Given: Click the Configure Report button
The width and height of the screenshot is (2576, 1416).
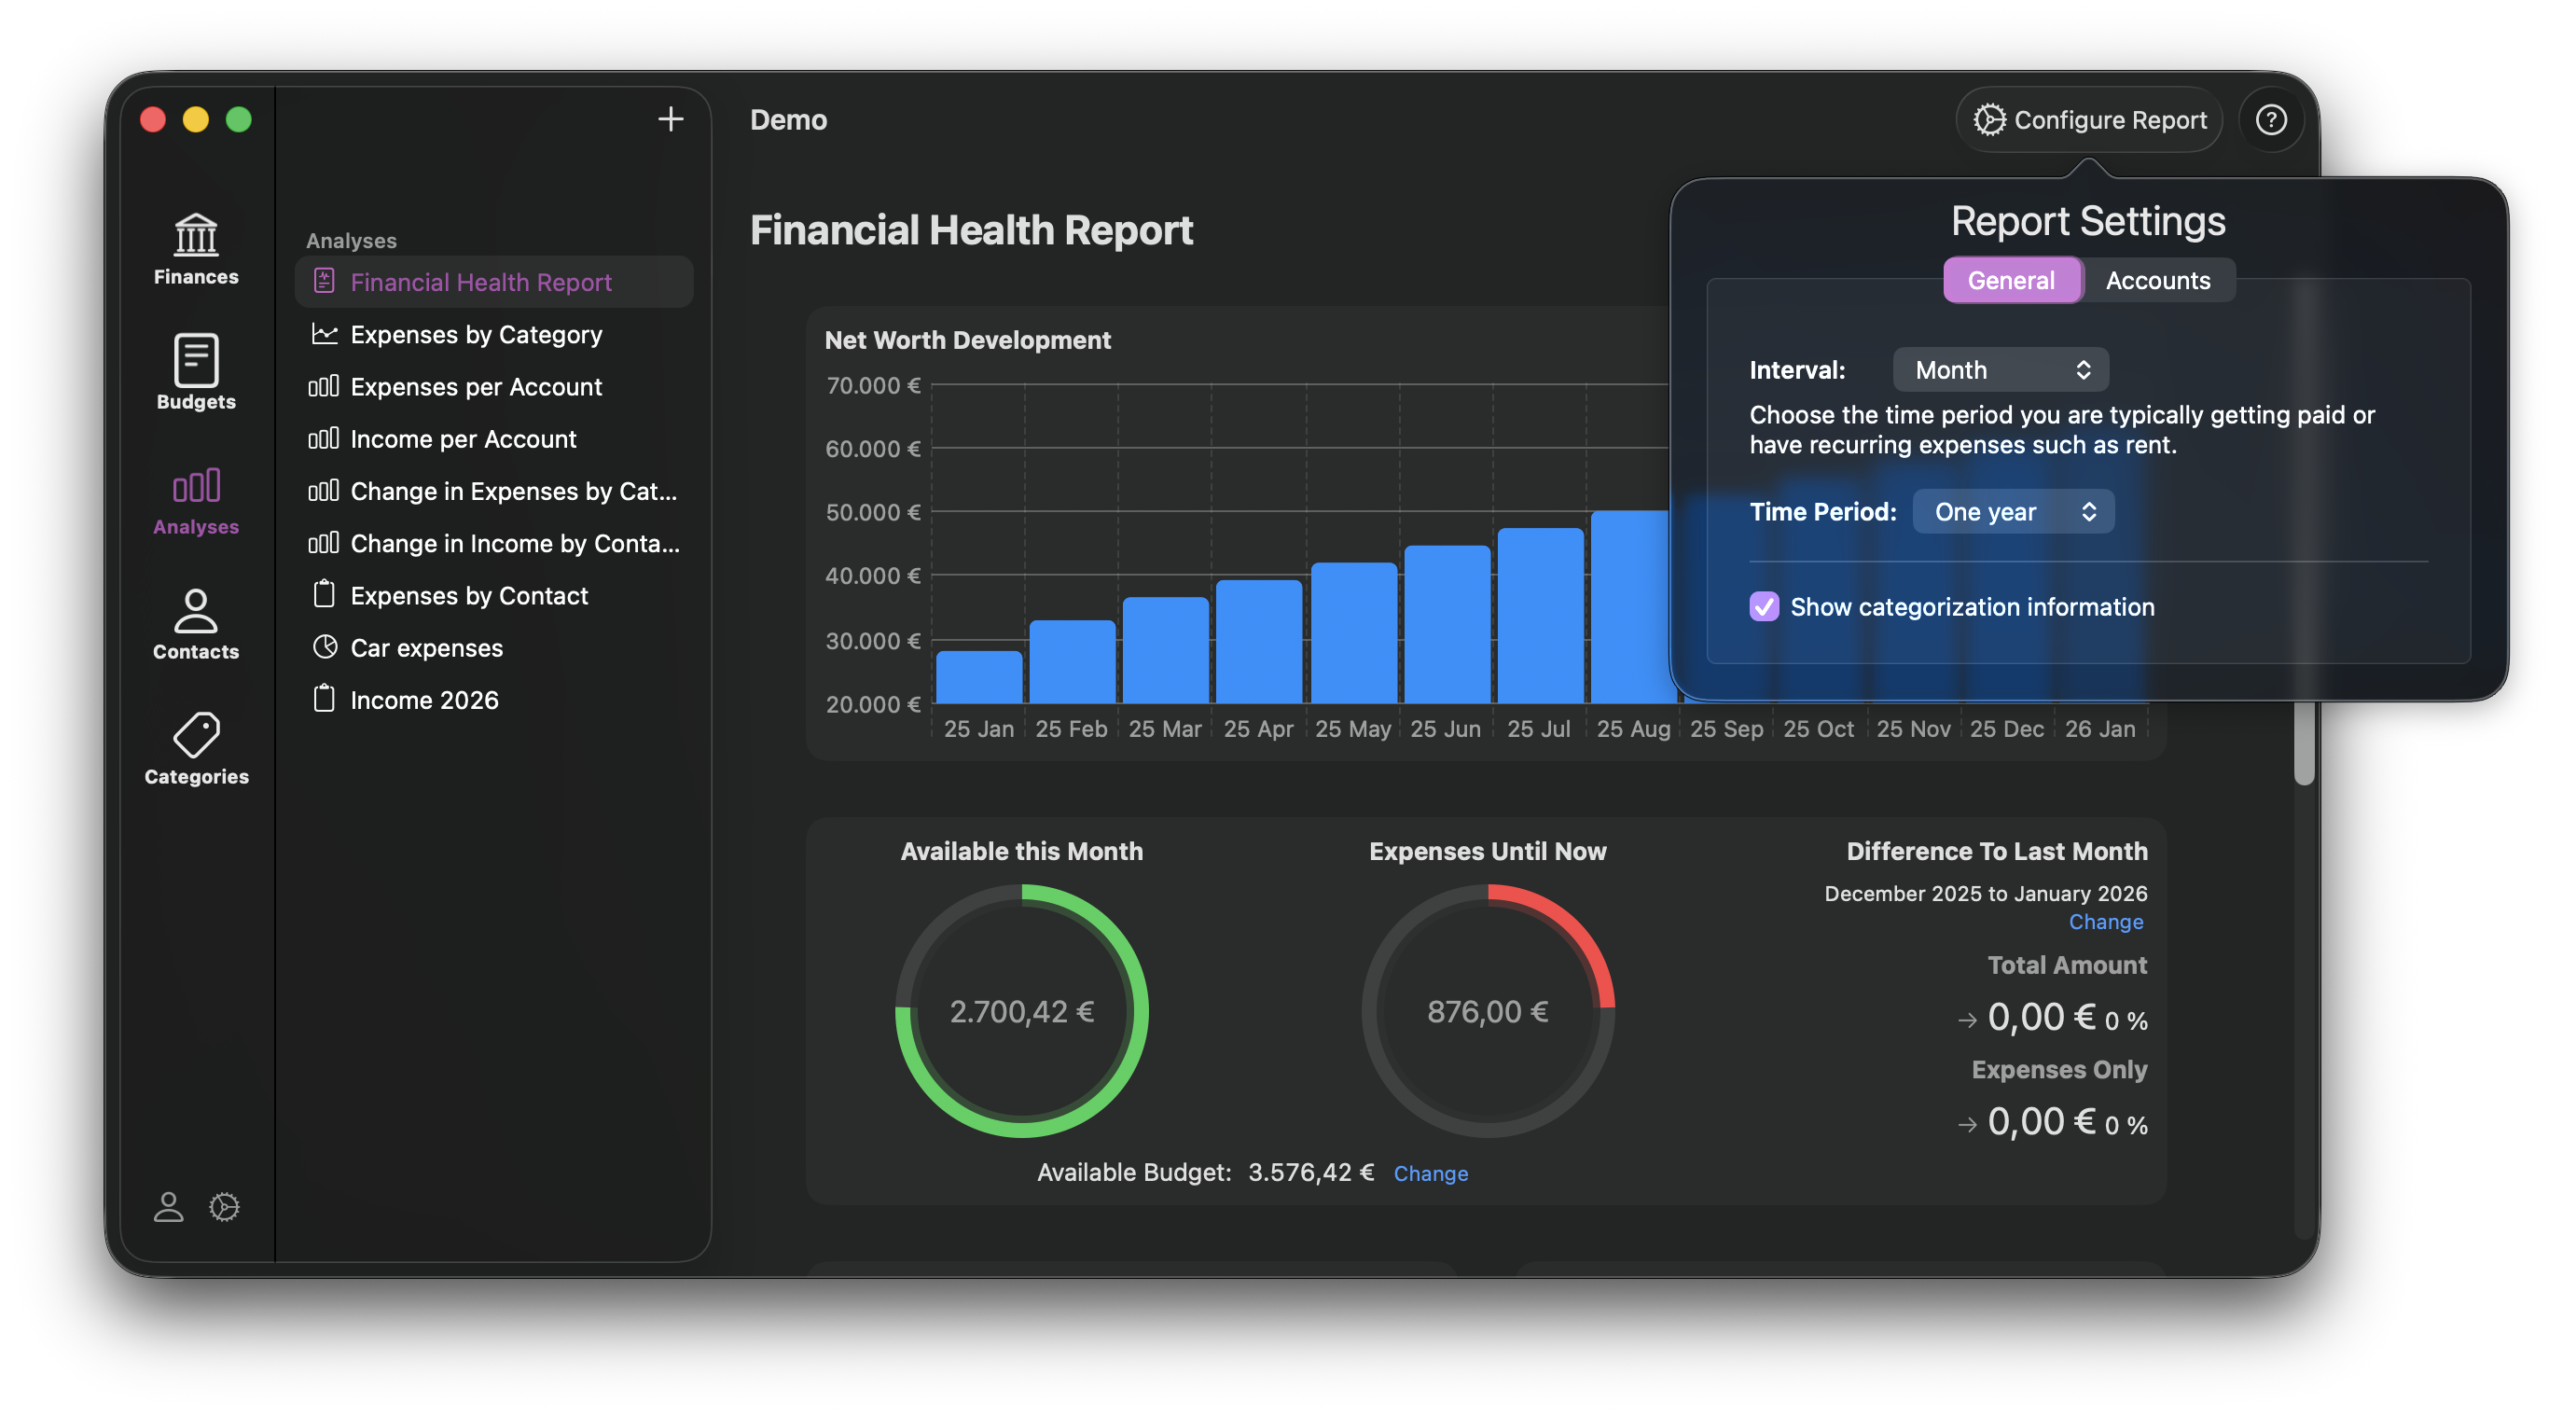Looking at the screenshot, I should pyautogui.click(x=2089, y=120).
